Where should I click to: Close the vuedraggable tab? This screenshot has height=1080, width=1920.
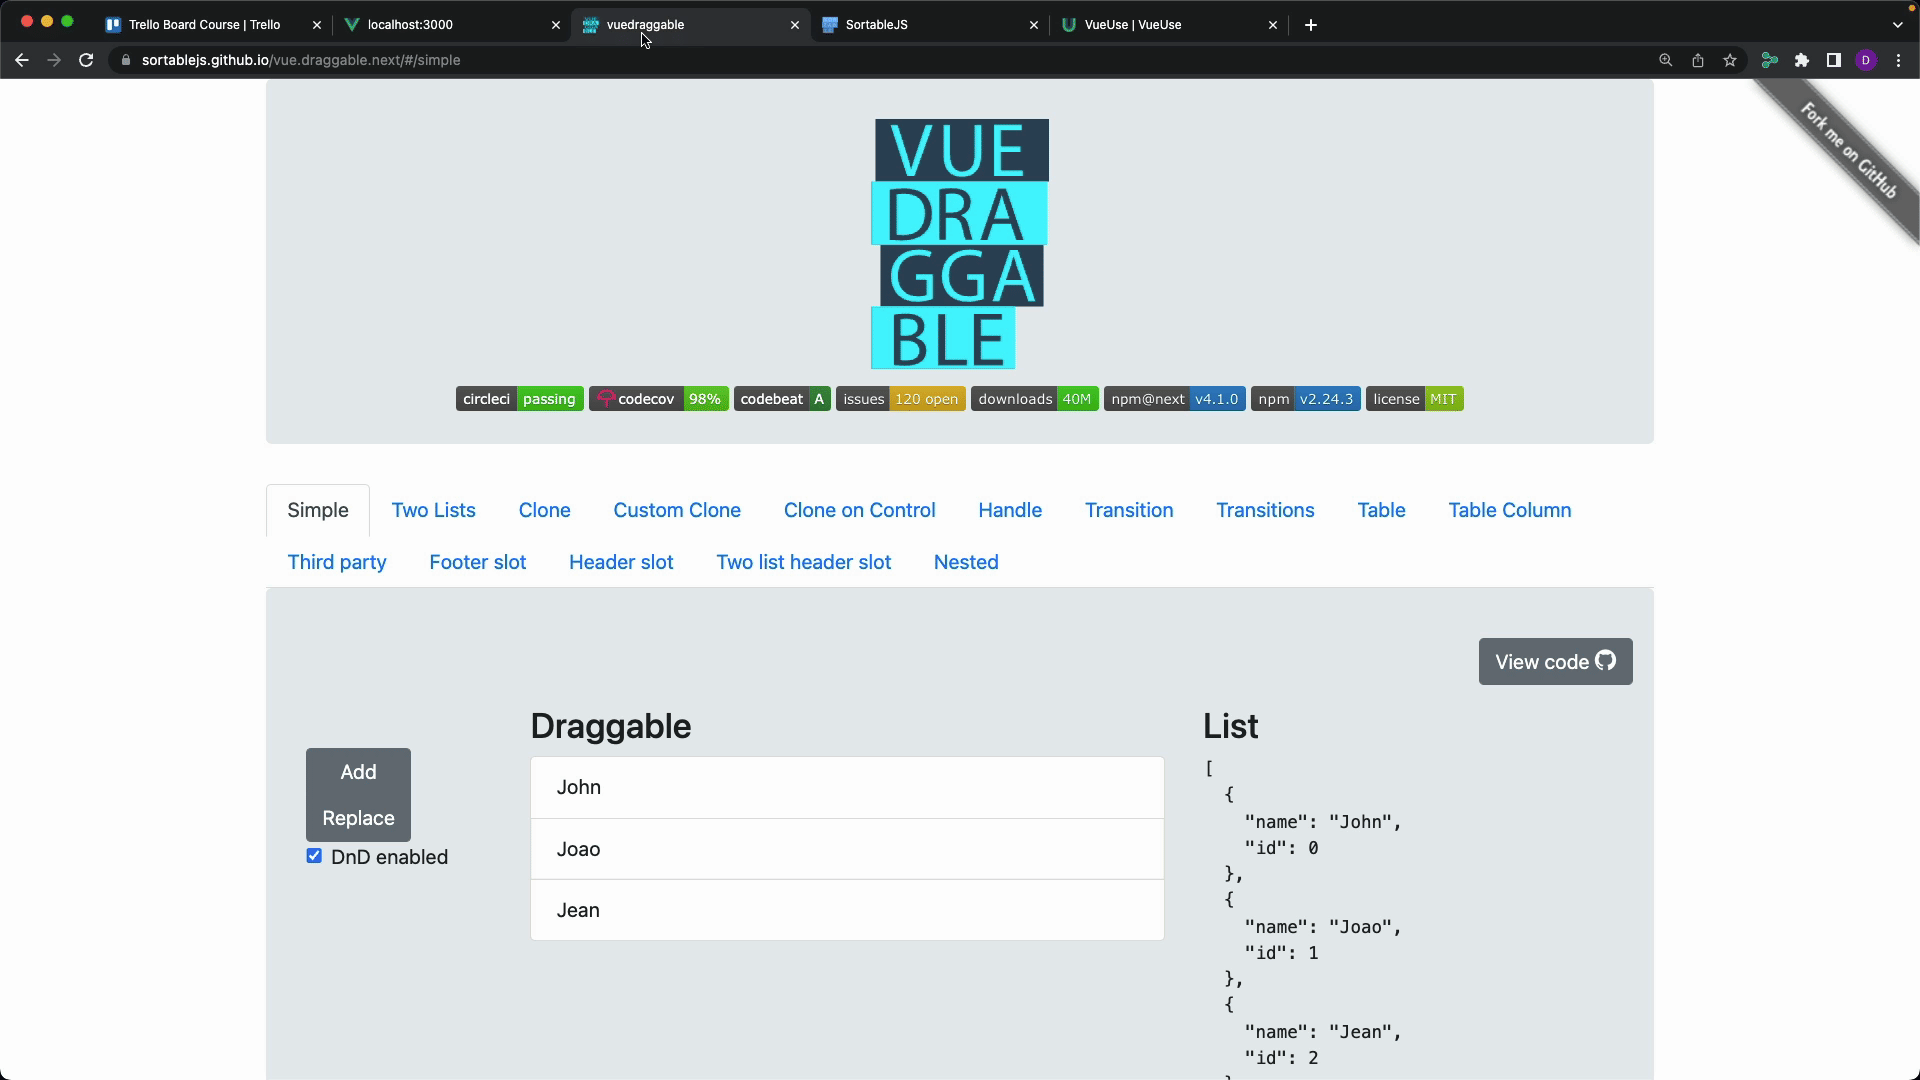coord(795,25)
